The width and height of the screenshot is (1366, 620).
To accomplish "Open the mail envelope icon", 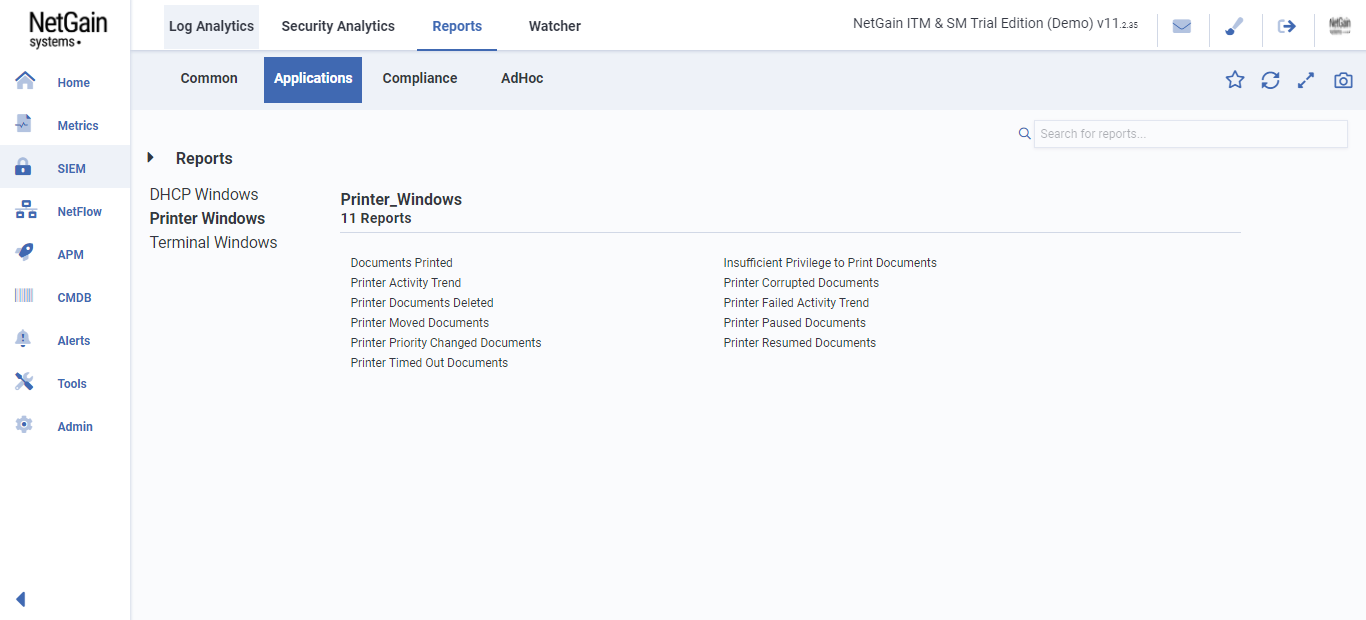I will point(1182,27).
